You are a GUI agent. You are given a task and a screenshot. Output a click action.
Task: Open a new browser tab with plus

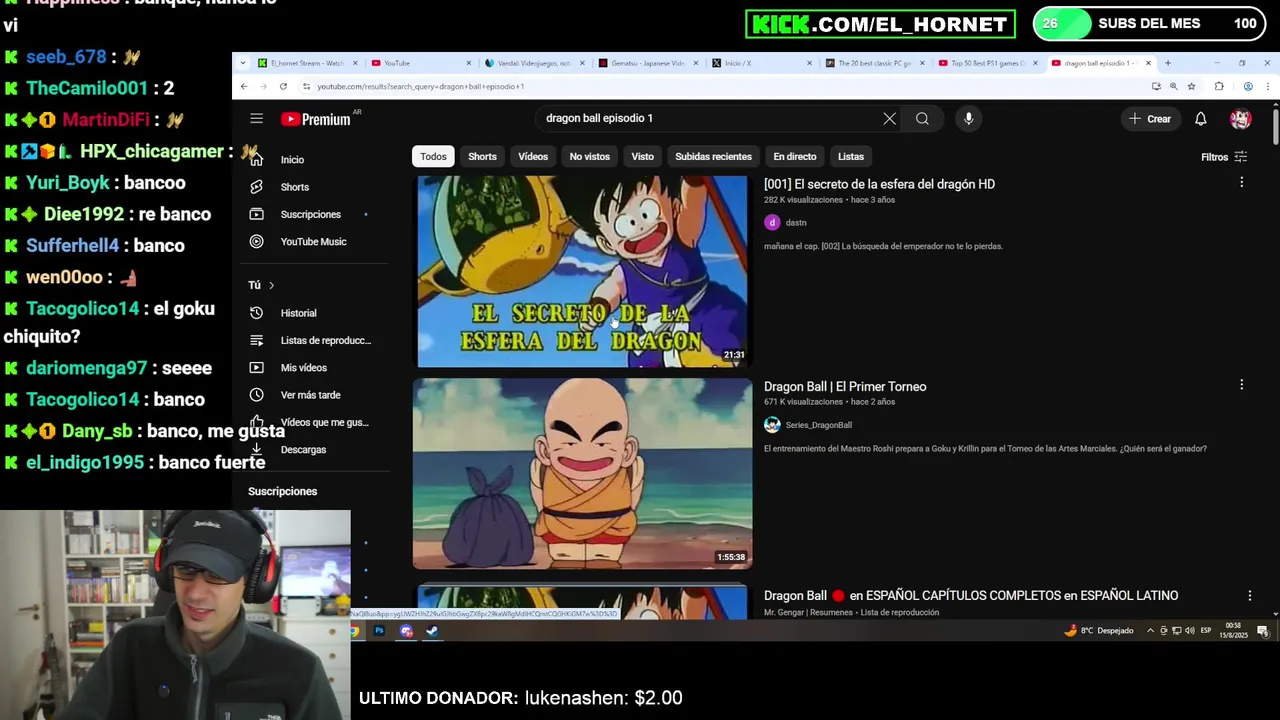click(x=1167, y=63)
